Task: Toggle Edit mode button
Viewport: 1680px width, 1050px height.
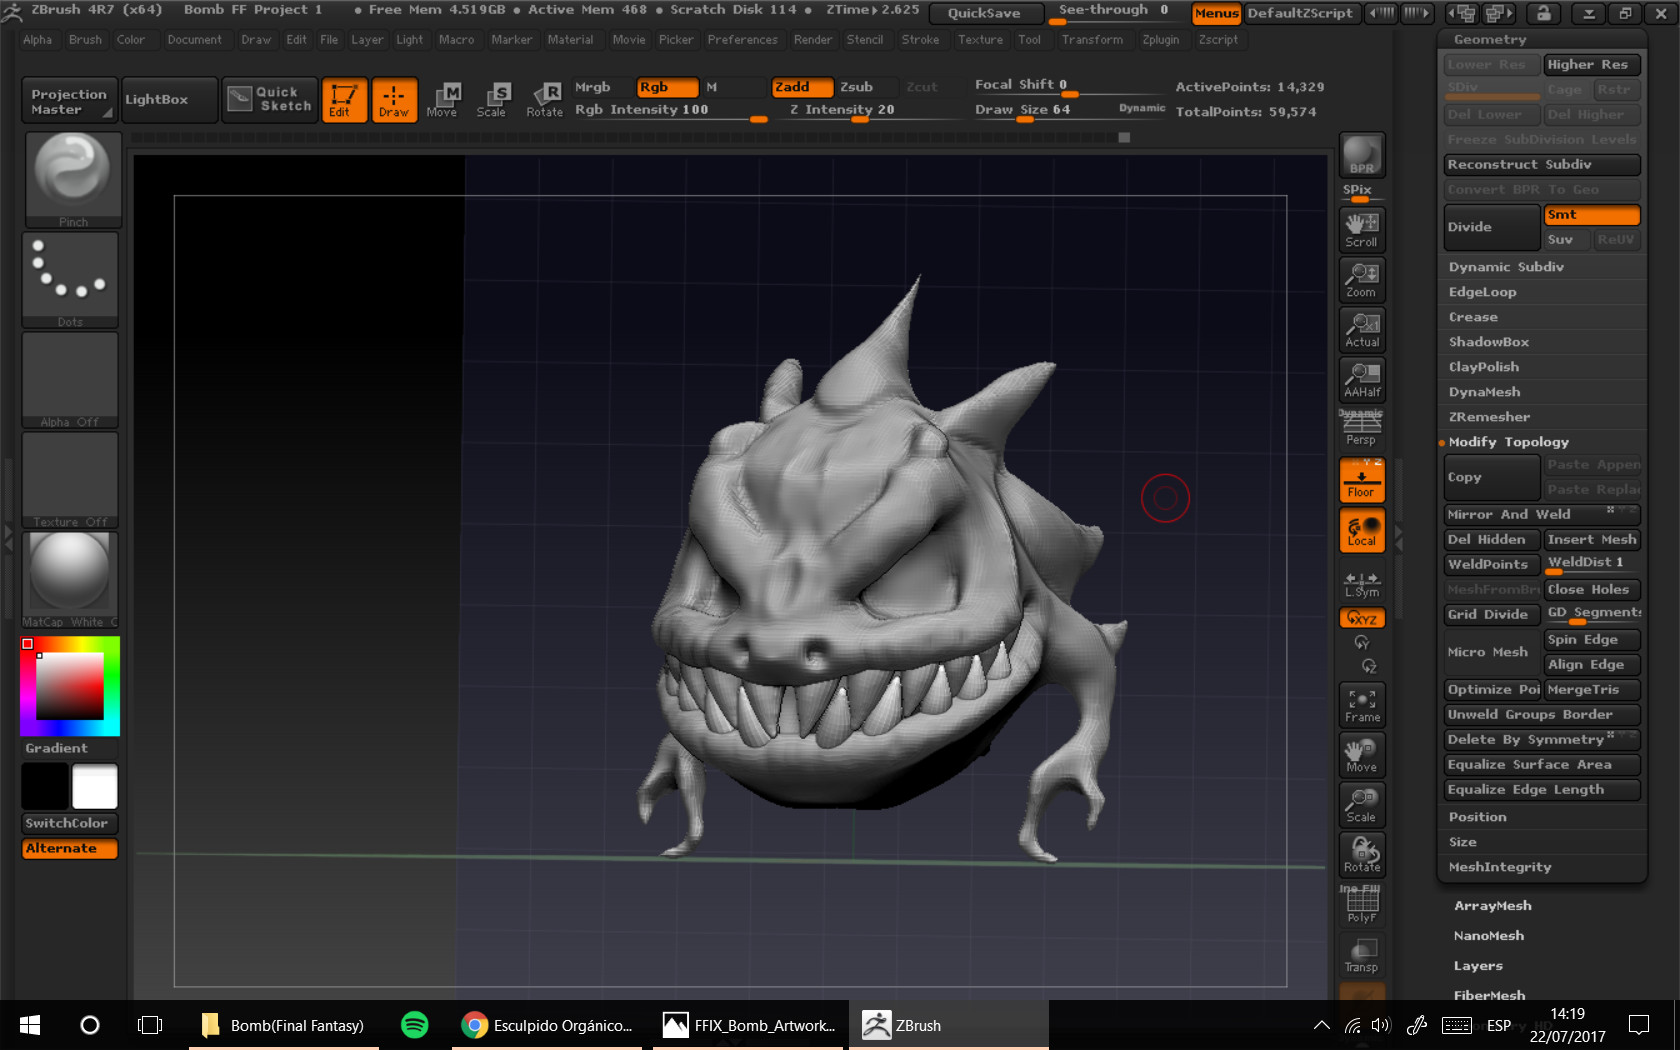Action: 344,100
